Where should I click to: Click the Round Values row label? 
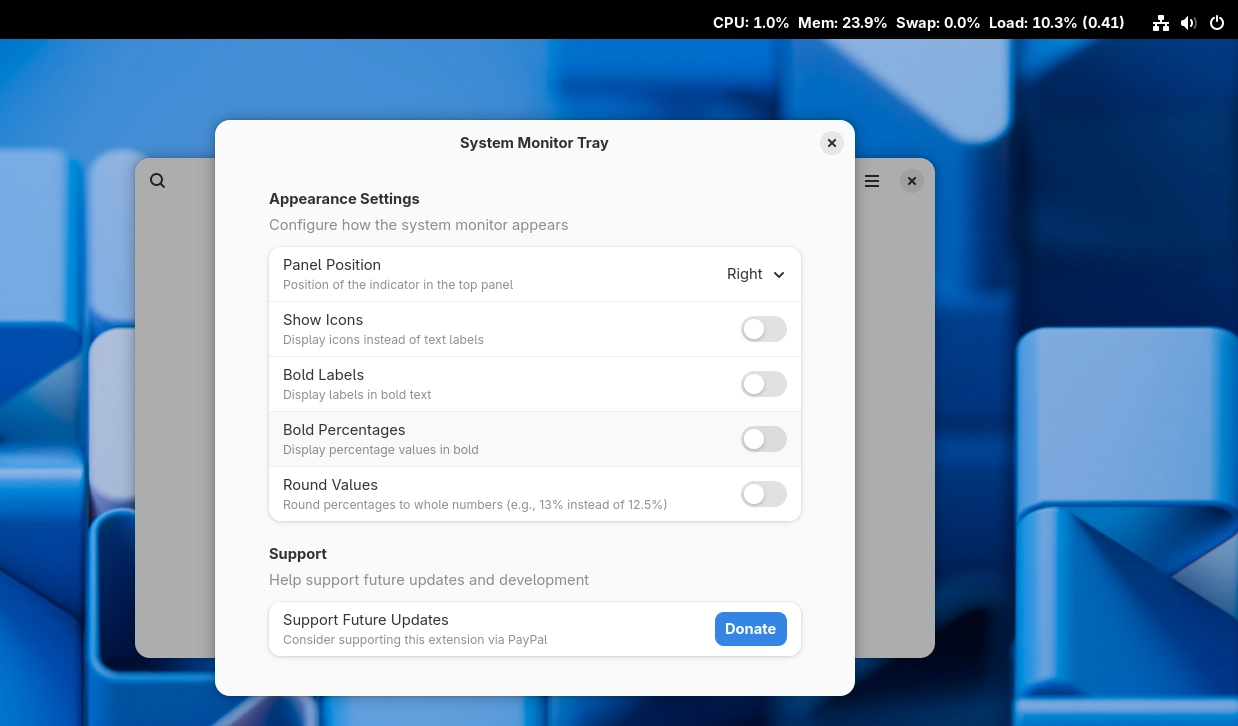pos(330,485)
